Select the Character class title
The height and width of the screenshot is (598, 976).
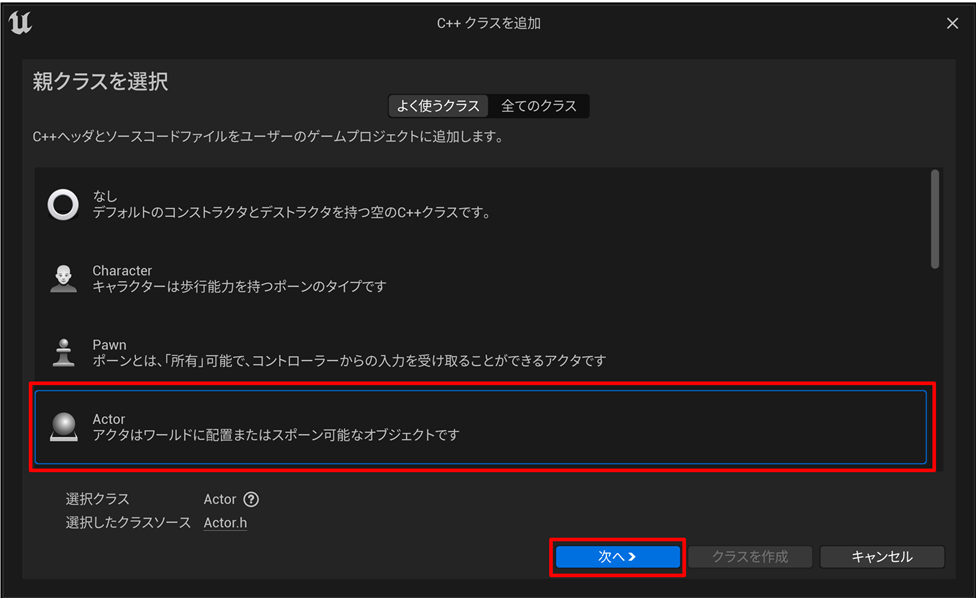[x=122, y=271]
